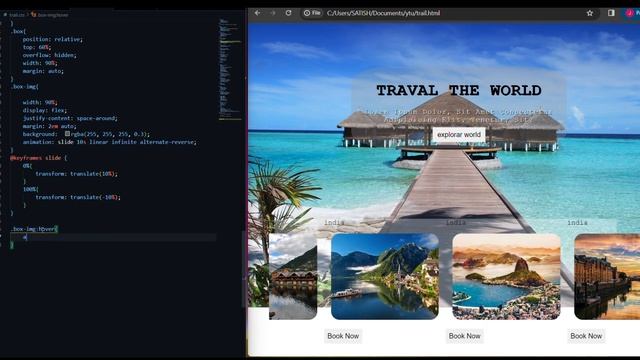640x360 pixels.
Task: Click Book Now under the mountain lake card
Action: (343, 336)
